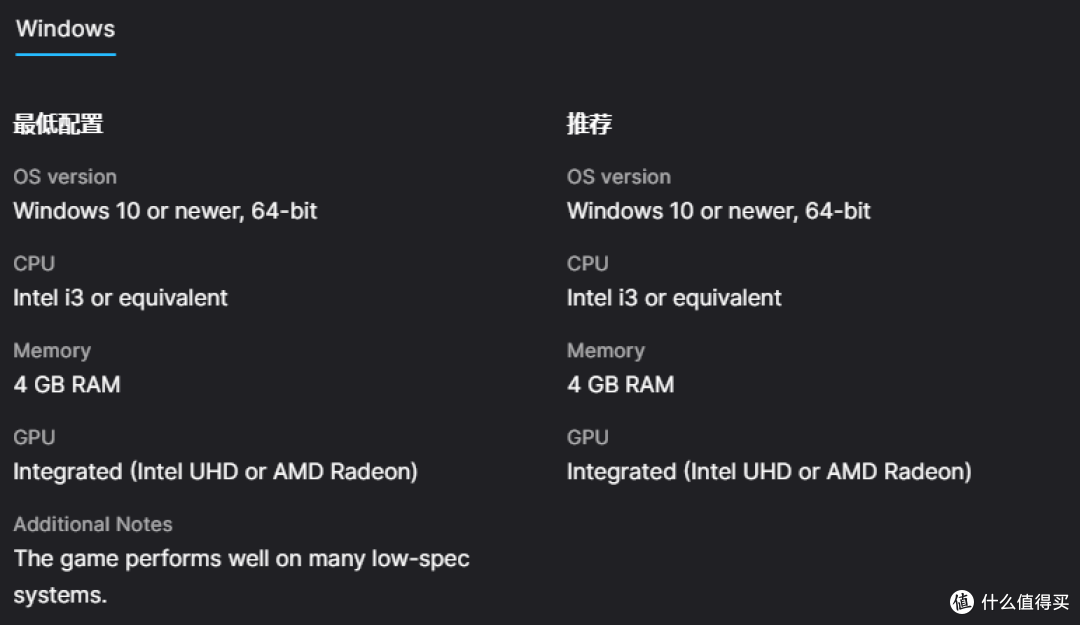The height and width of the screenshot is (625, 1080).
Task: Click the low-spec systems note text
Action: click(241, 577)
